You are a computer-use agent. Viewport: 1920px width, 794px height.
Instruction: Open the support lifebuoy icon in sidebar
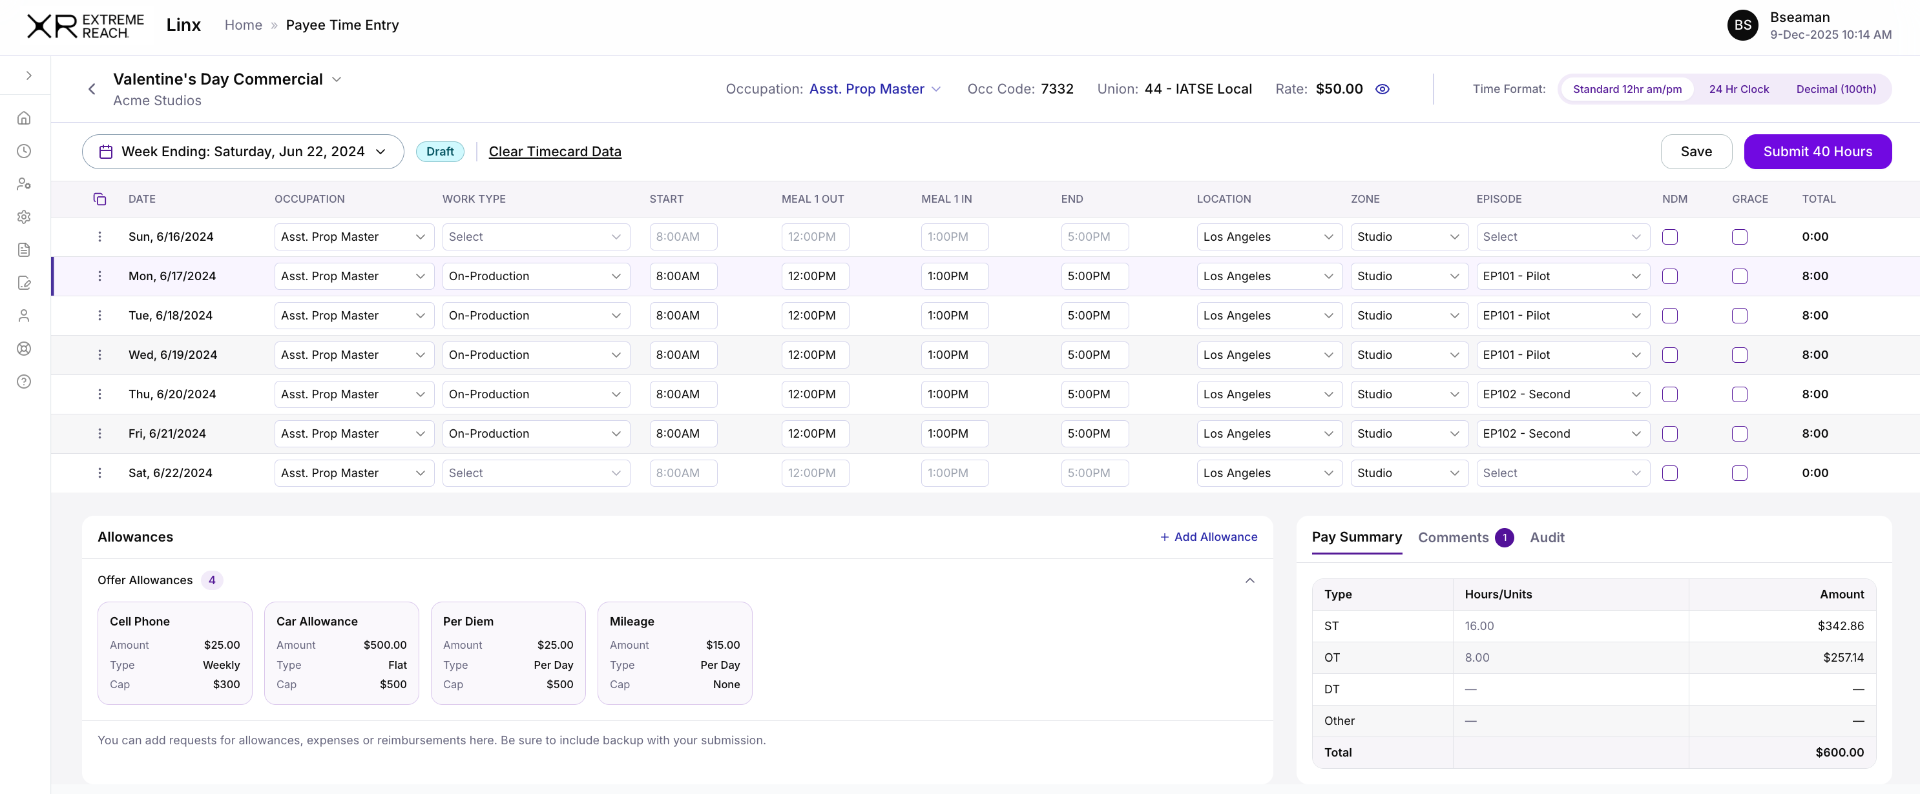(24, 349)
